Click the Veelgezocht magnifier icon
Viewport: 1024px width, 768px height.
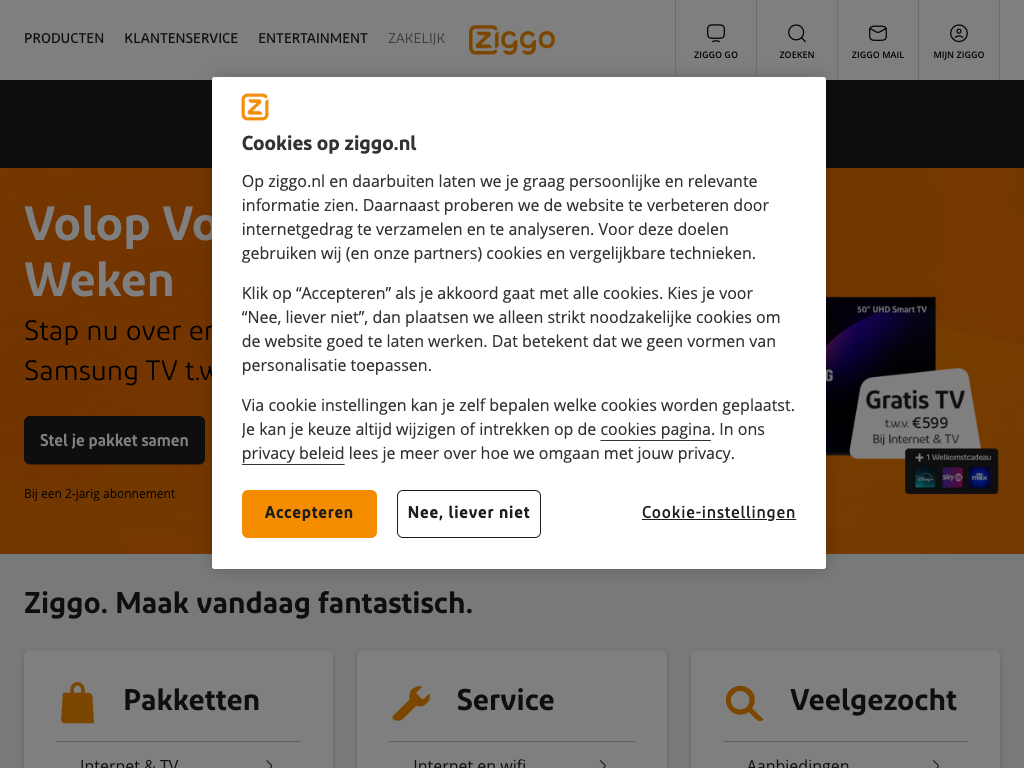pos(744,703)
